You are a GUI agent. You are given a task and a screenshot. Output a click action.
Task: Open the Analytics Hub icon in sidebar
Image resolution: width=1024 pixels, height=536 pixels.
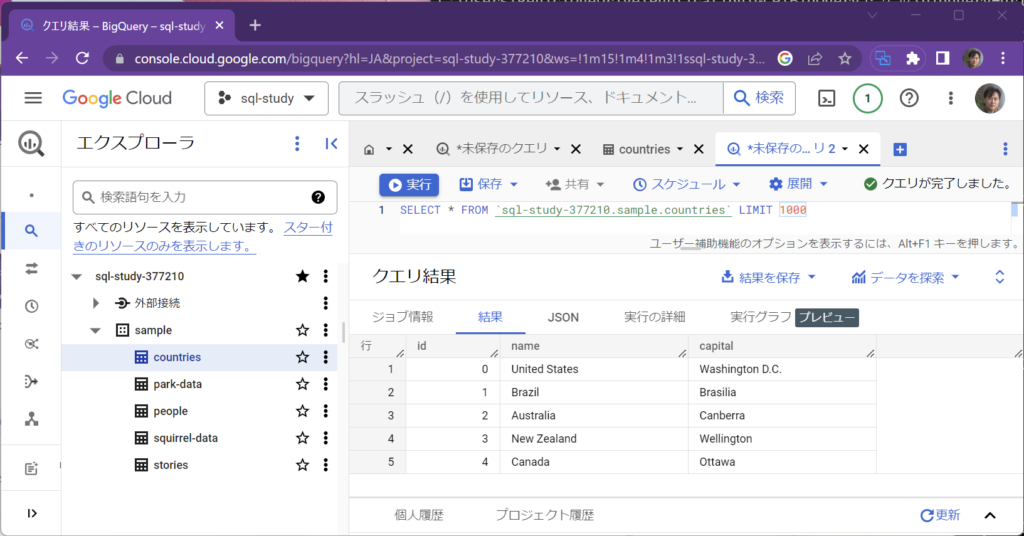(31, 344)
